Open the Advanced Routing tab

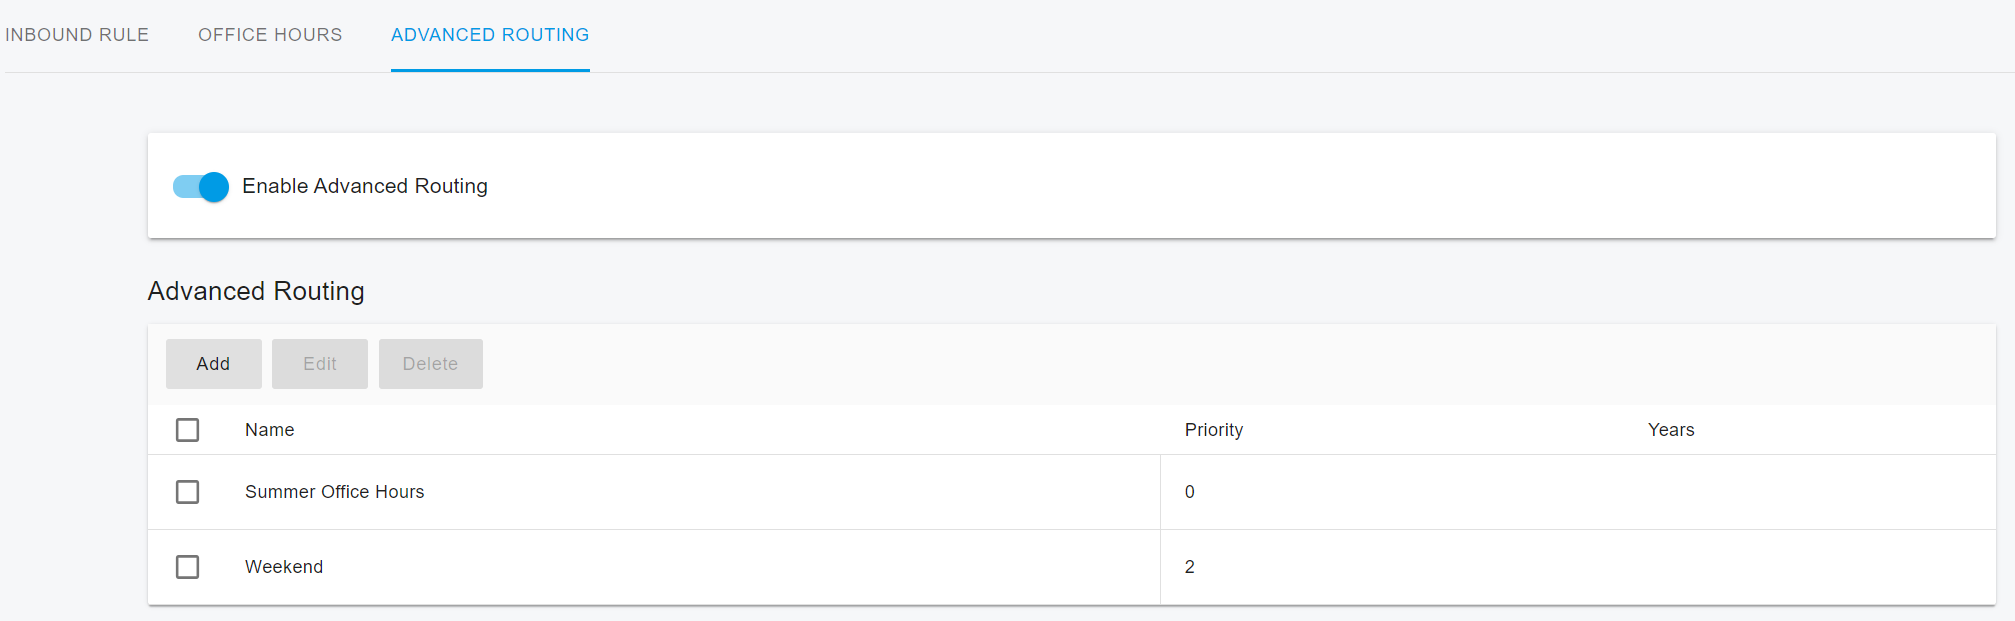point(489,34)
